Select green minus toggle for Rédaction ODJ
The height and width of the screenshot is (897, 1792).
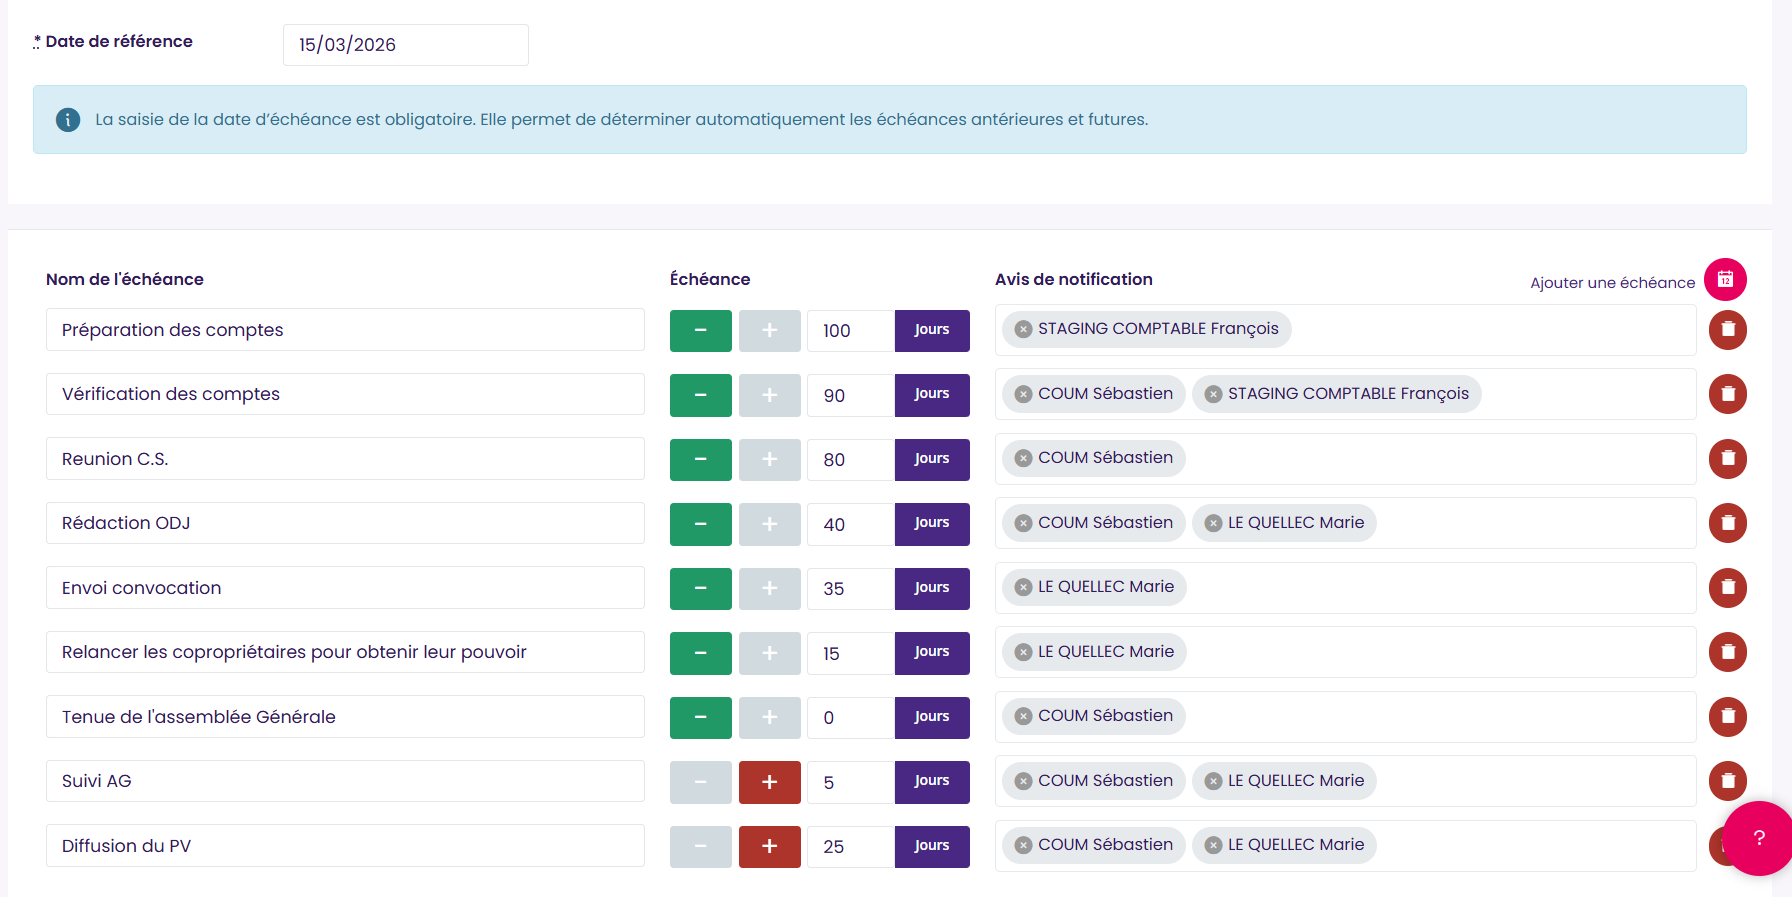701,524
